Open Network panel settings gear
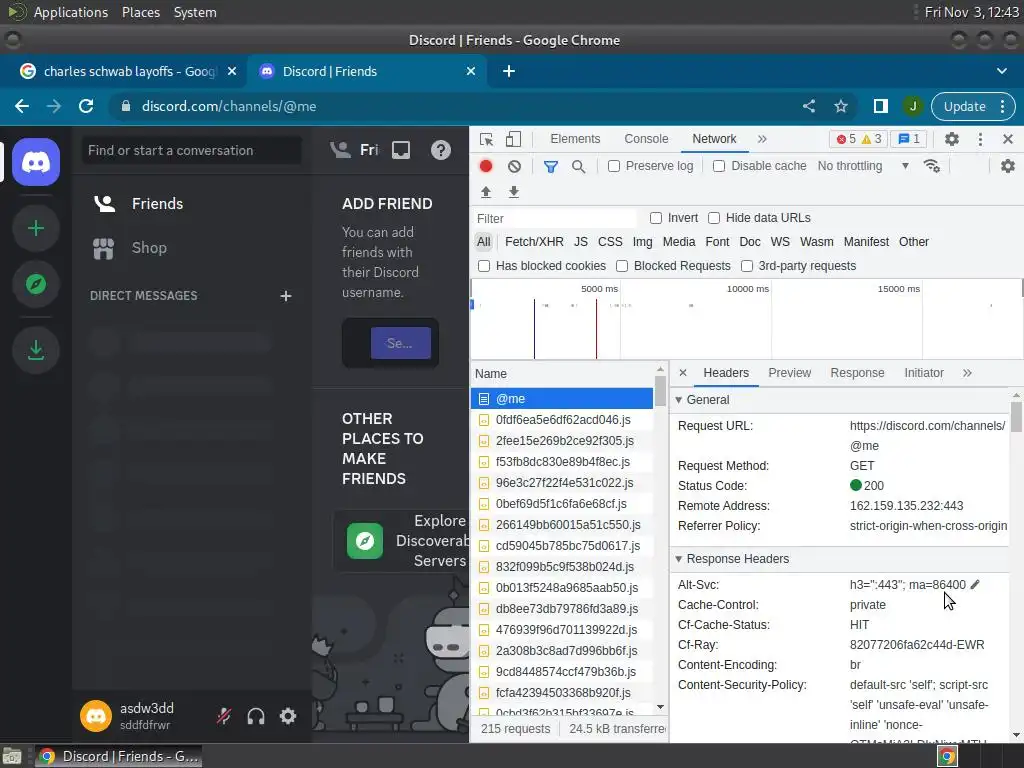 tap(1008, 166)
